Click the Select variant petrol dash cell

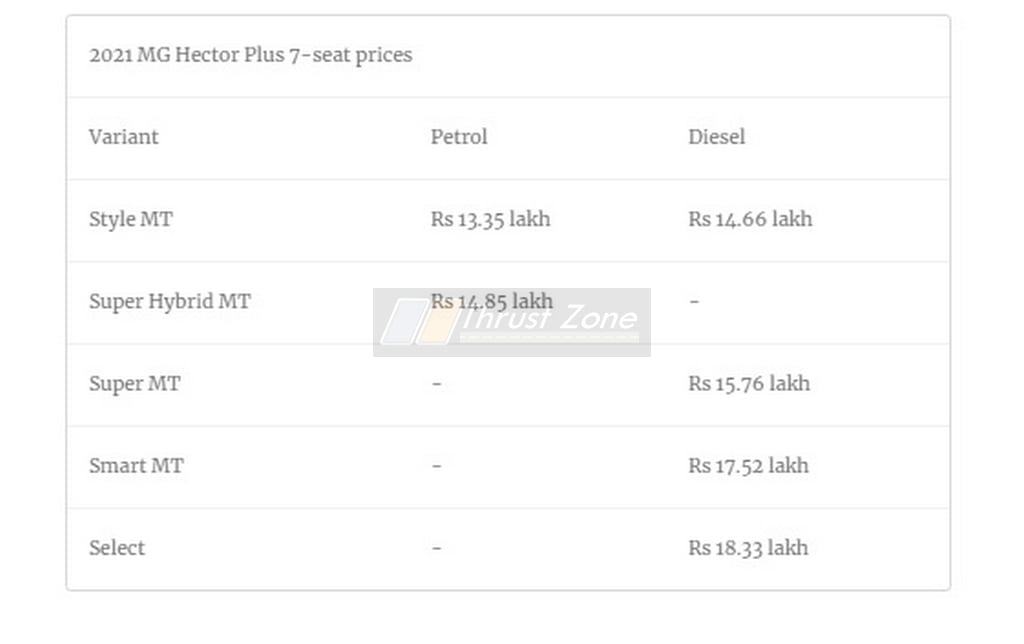tap(437, 548)
